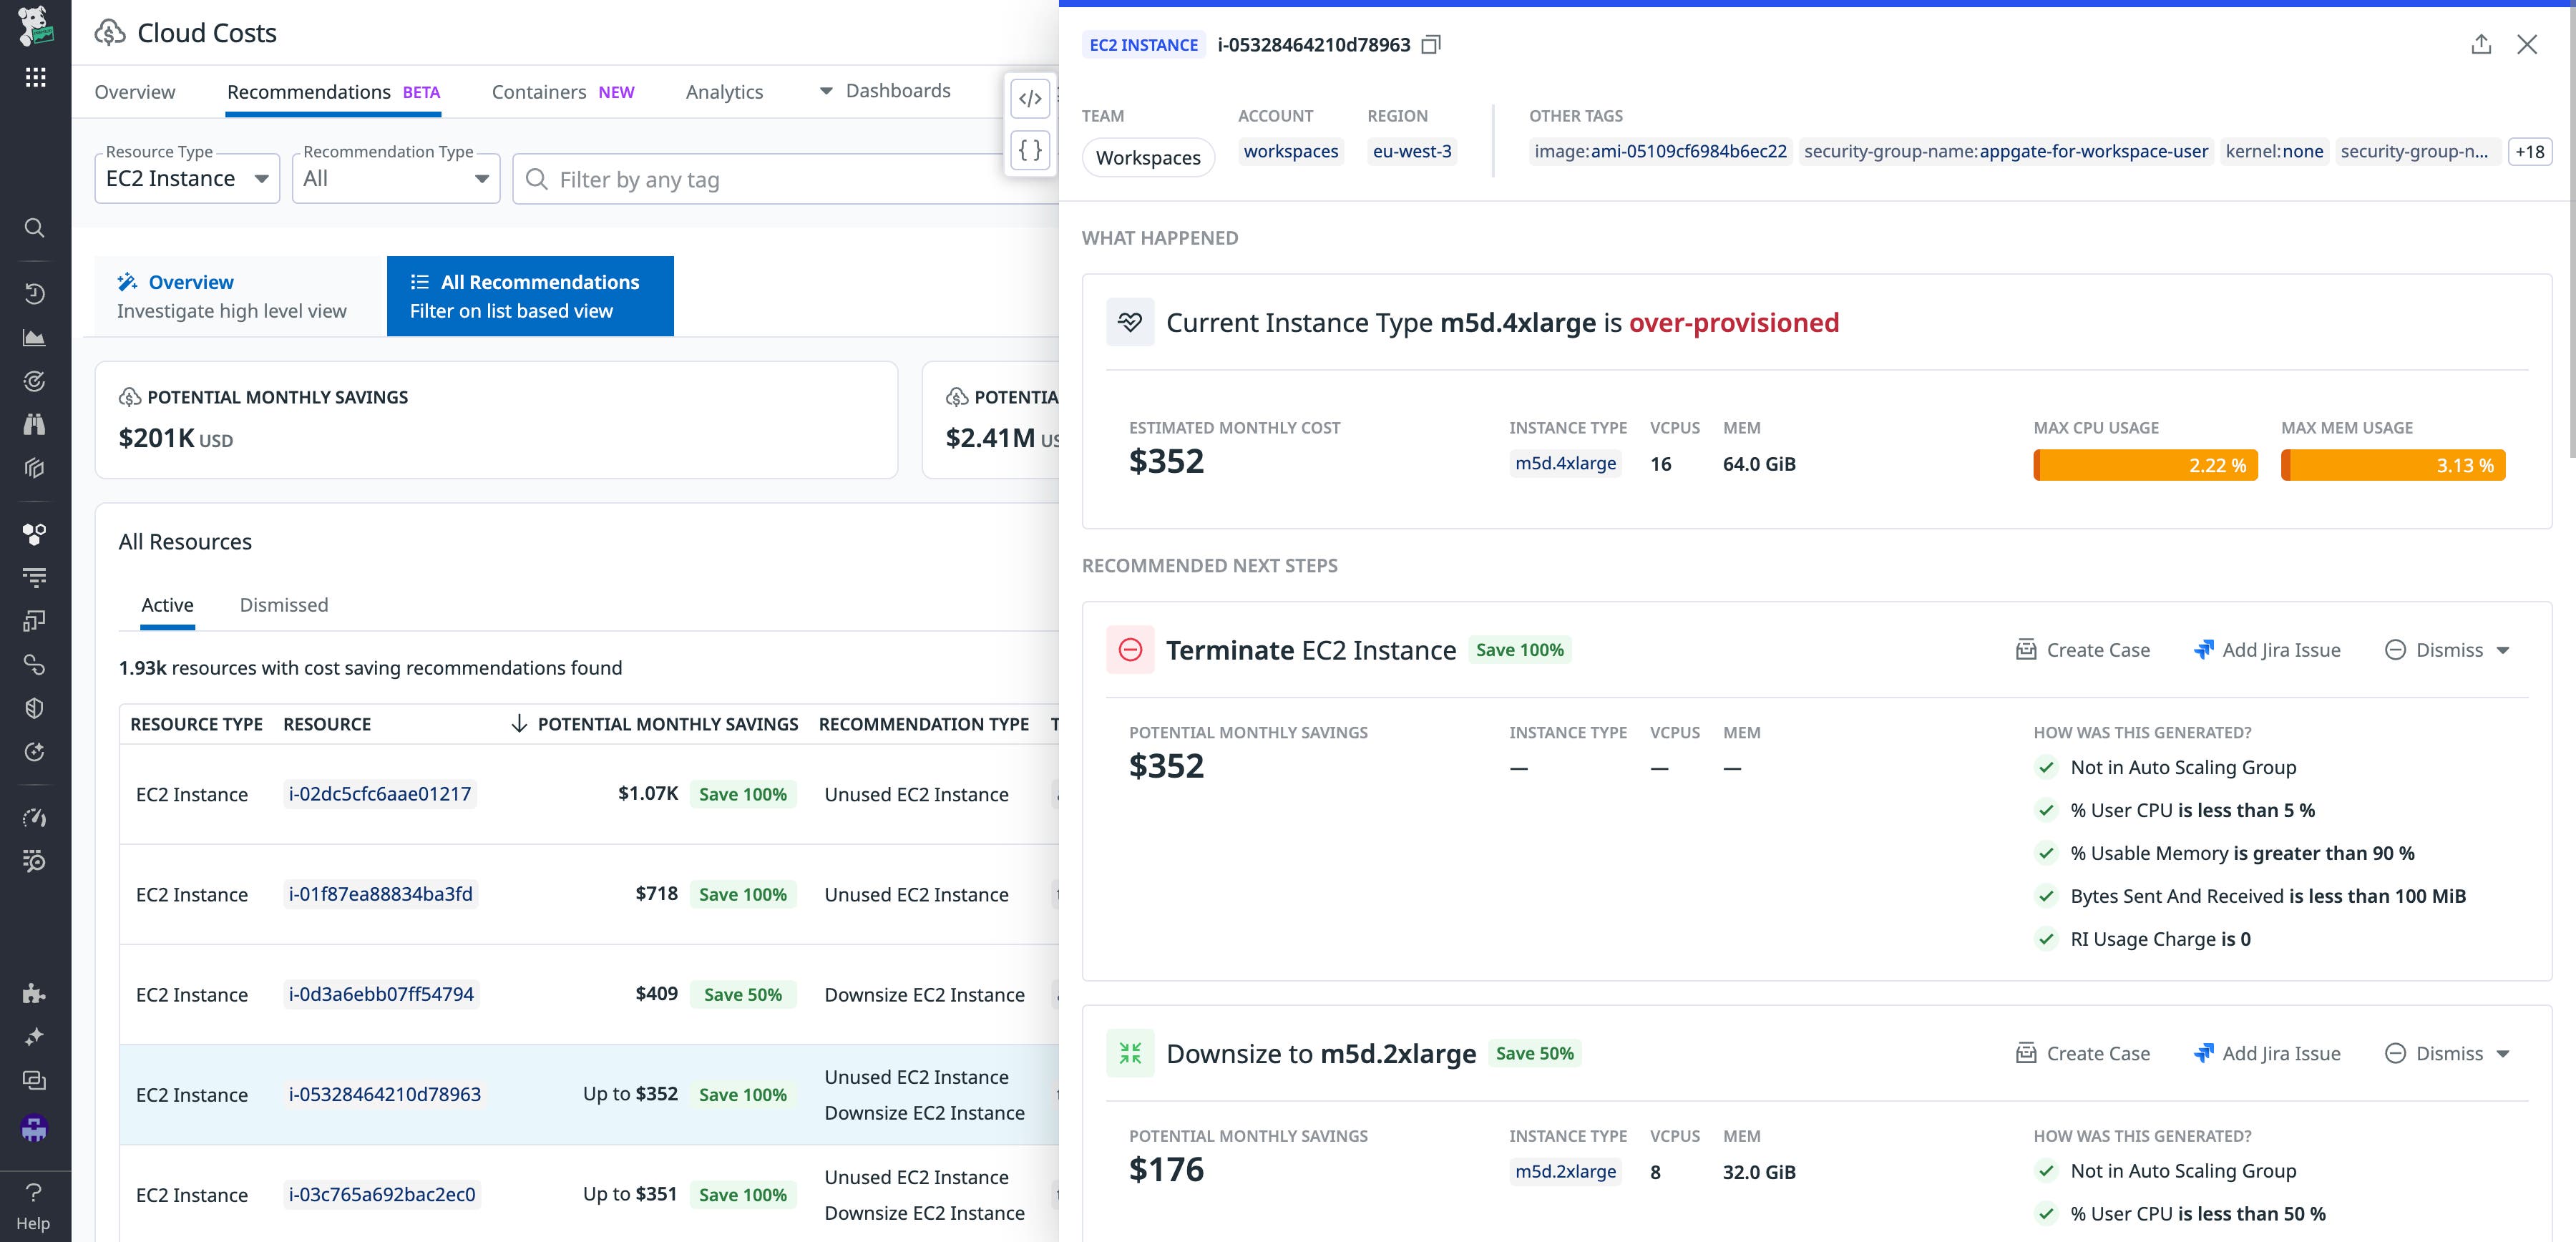
Task: Open the Resource Type dropdown showing EC2 Instance
Action: [186, 178]
